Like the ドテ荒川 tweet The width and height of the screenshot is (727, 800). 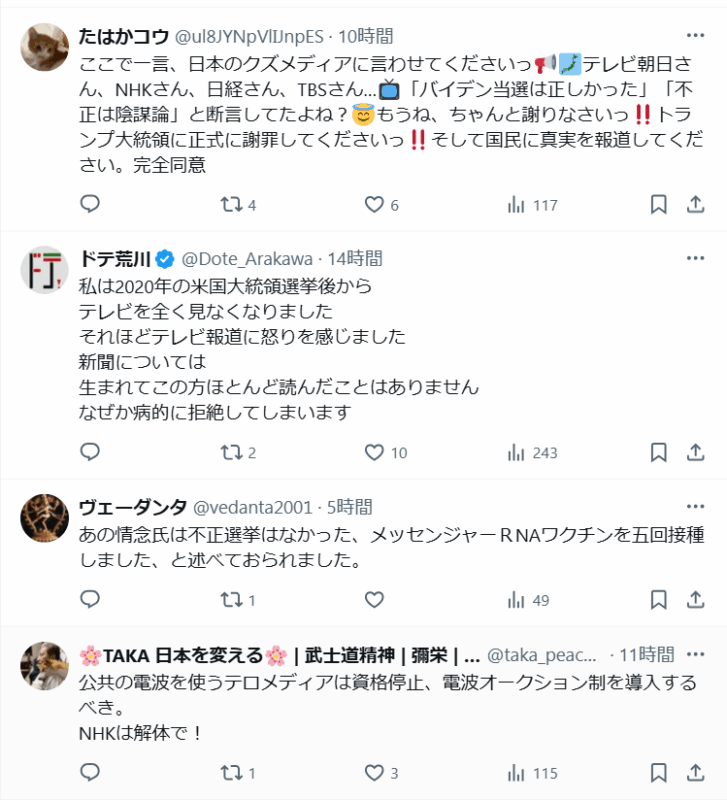374,453
